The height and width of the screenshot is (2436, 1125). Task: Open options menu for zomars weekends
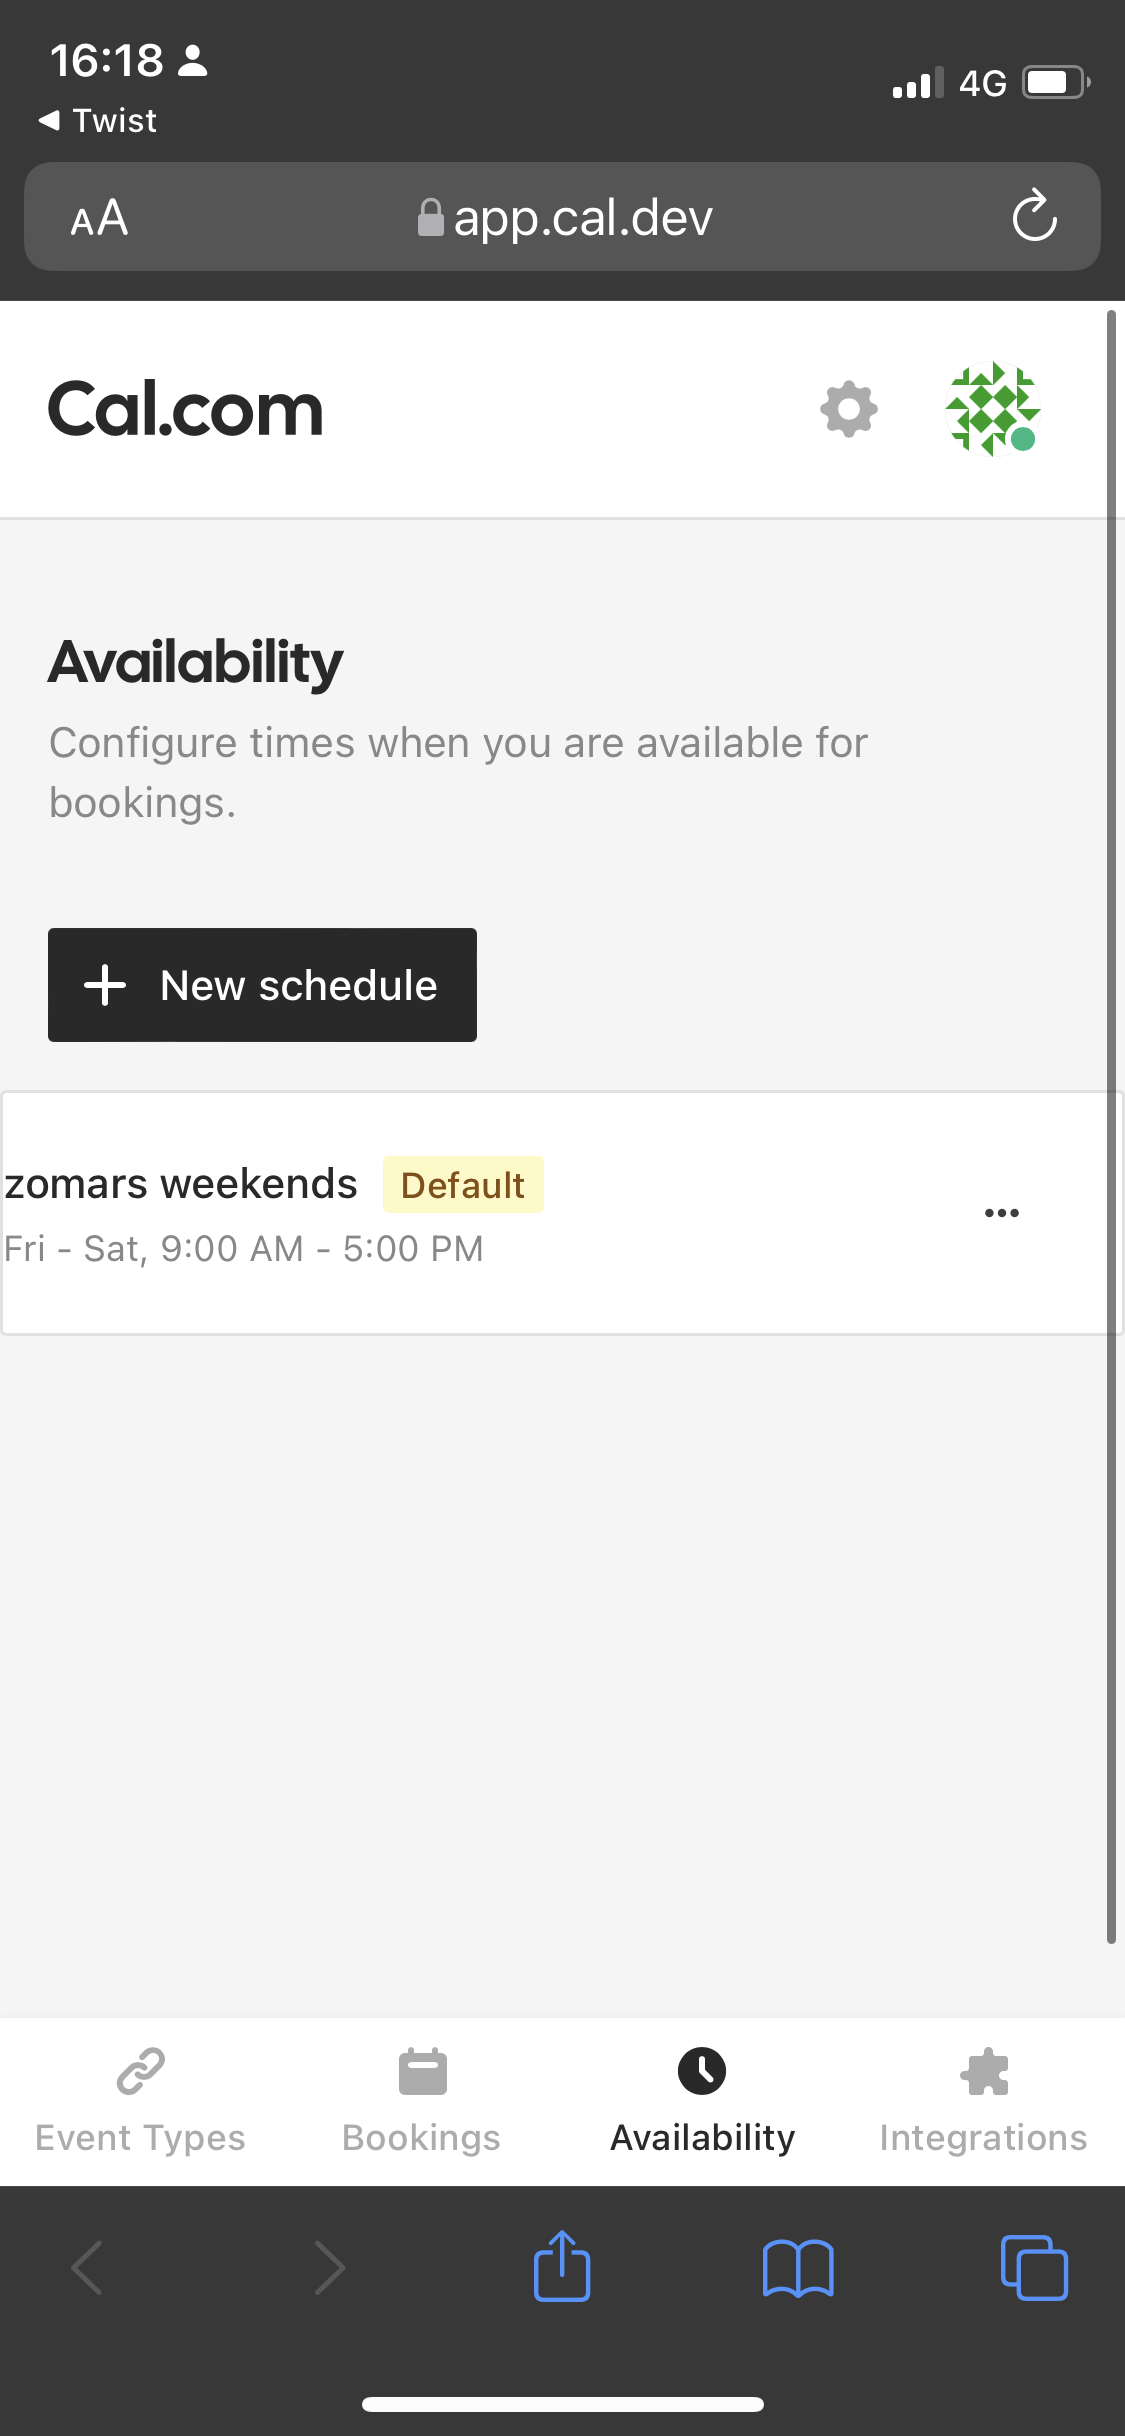[x=1002, y=1212]
